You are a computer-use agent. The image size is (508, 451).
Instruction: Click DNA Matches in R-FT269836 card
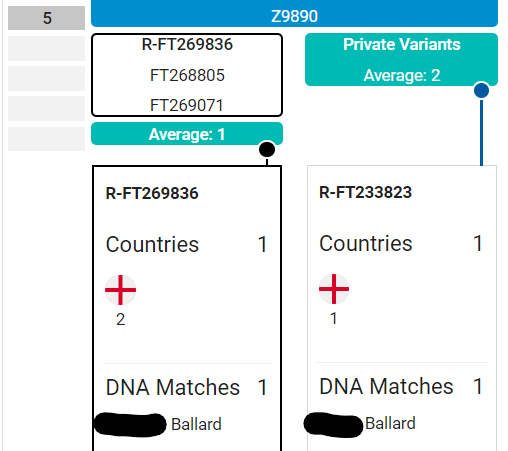click(173, 387)
